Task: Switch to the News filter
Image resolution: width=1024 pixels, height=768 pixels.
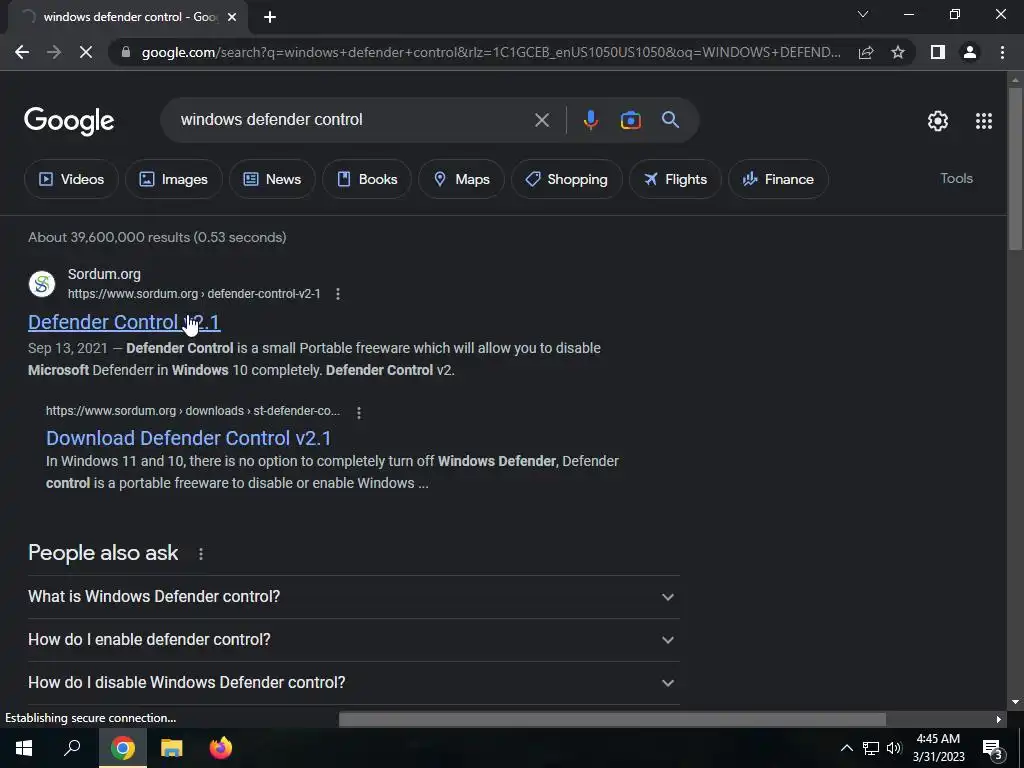Action: [272, 179]
